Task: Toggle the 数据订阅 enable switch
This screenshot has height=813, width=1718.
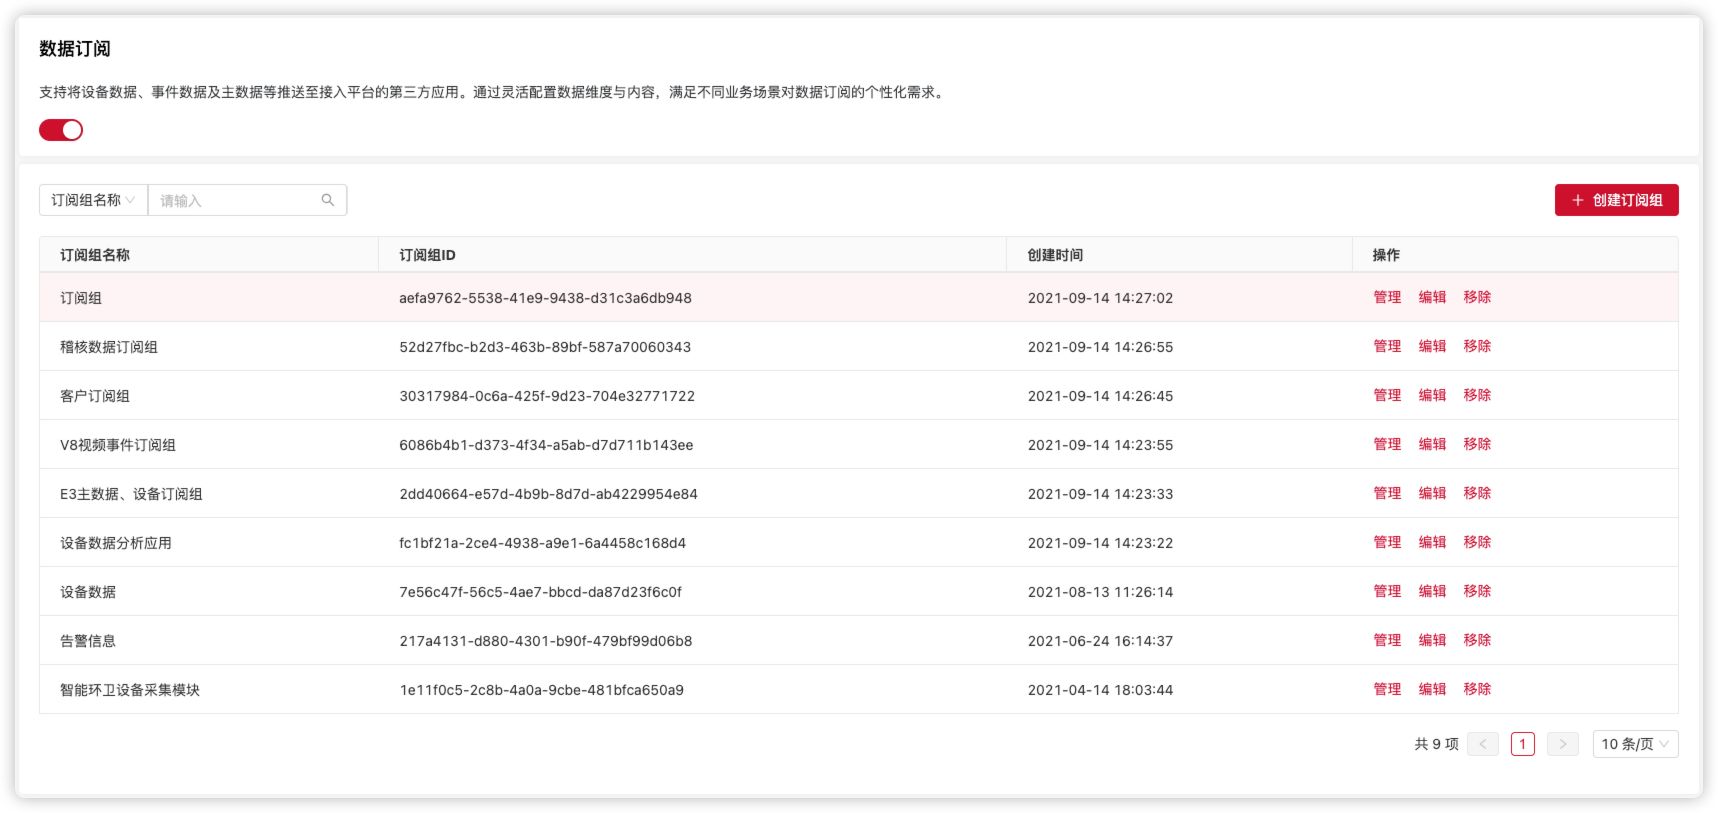Action: point(61,130)
